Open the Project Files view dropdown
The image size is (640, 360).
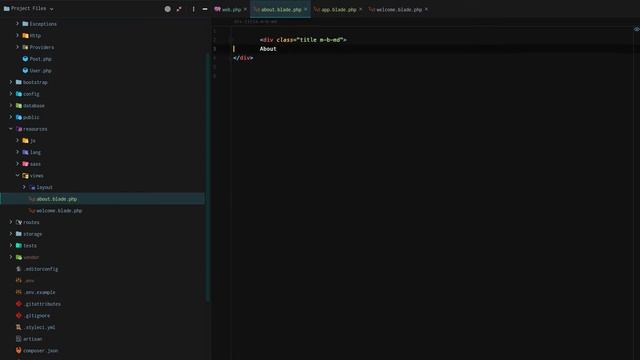pyautogui.click(x=51, y=9)
